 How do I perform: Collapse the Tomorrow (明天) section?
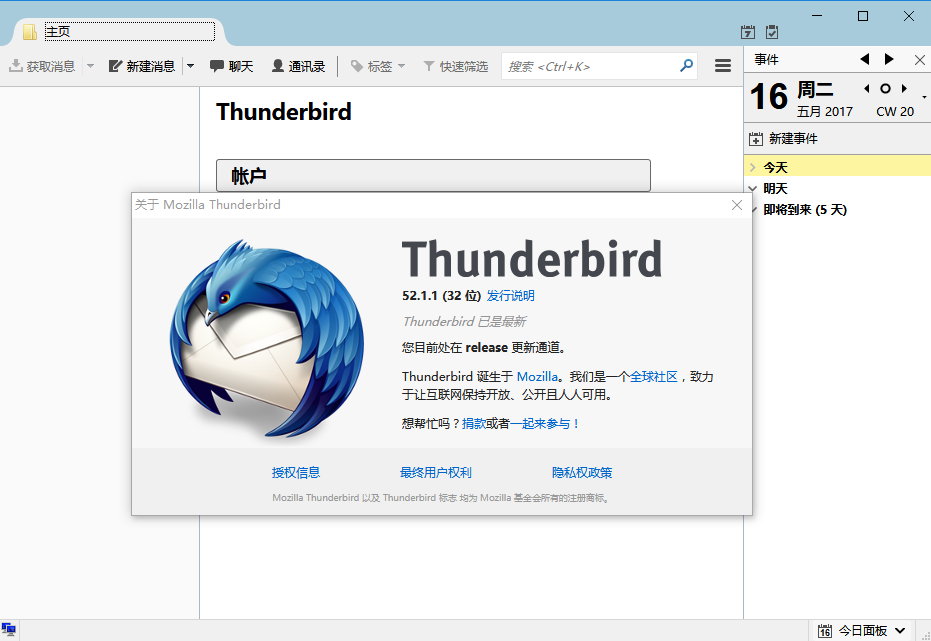click(x=752, y=189)
